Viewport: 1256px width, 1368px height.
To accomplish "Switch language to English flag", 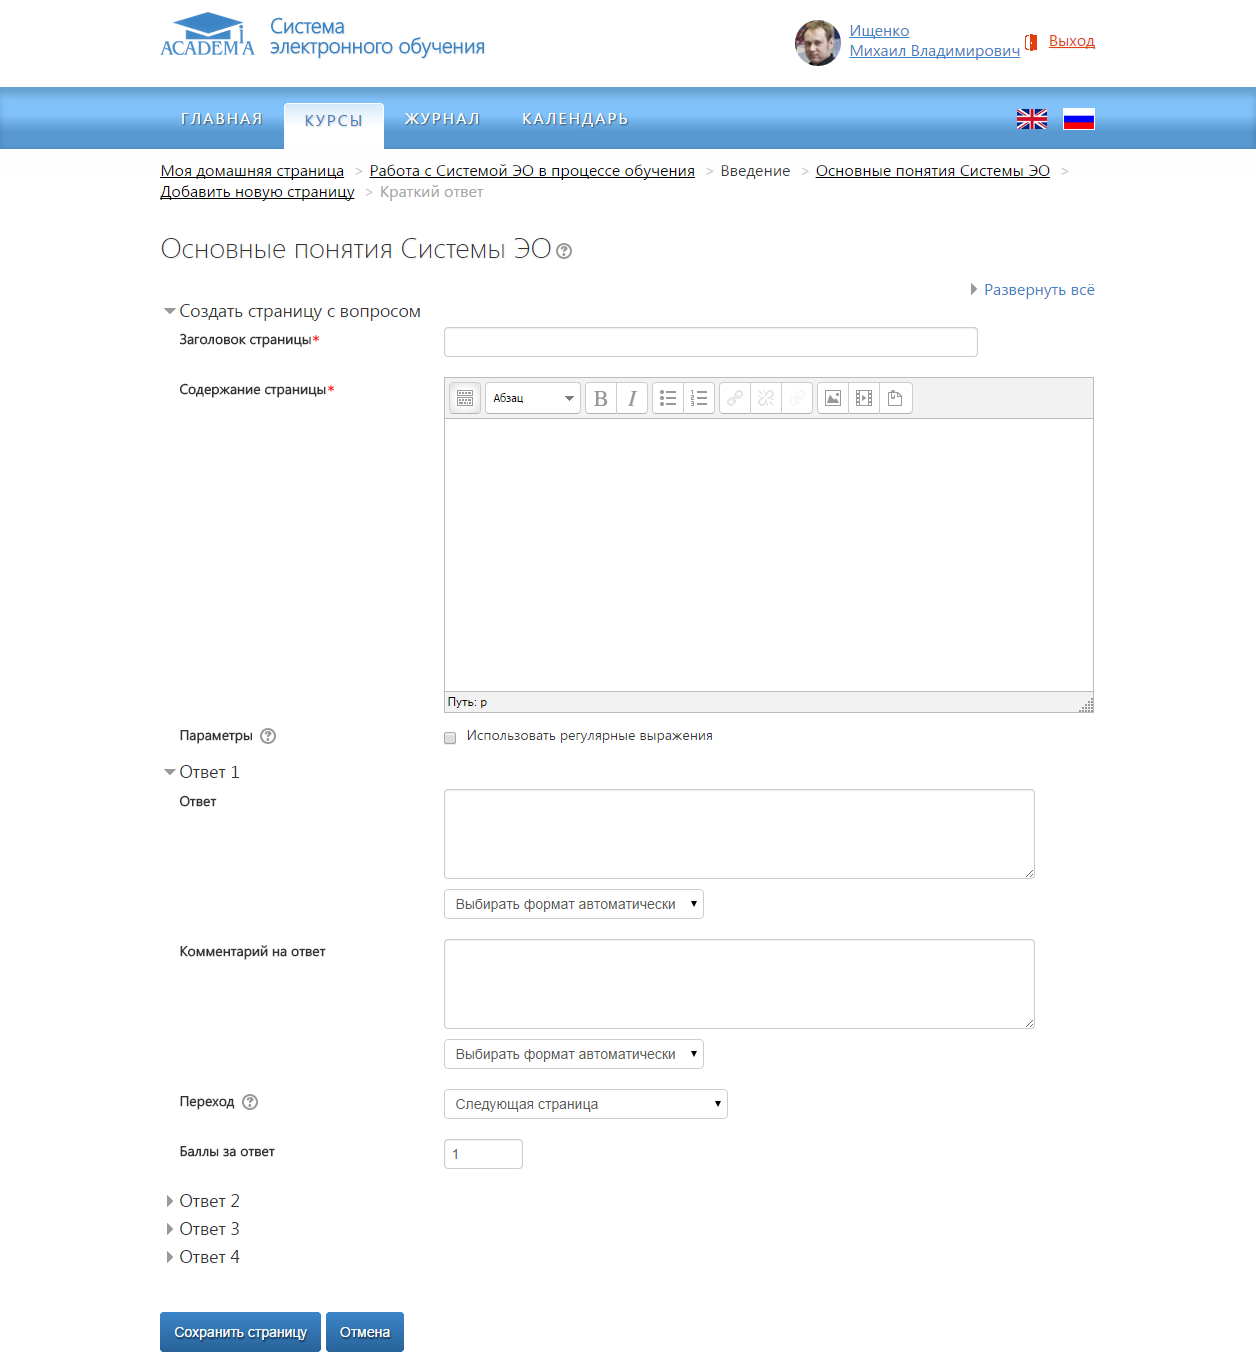I will coord(1032,119).
